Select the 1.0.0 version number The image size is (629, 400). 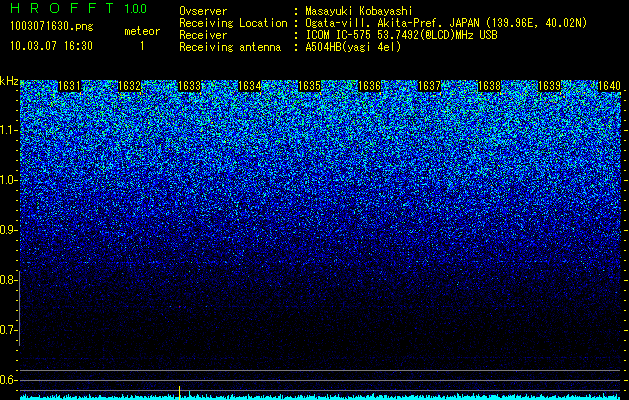(136, 9)
